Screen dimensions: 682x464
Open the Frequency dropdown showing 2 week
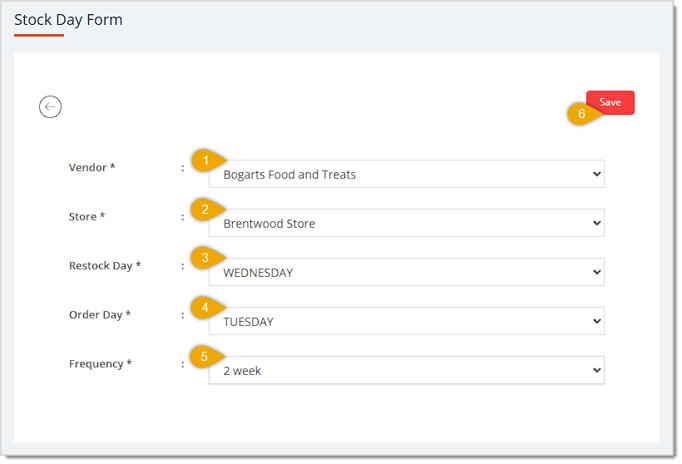406,371
